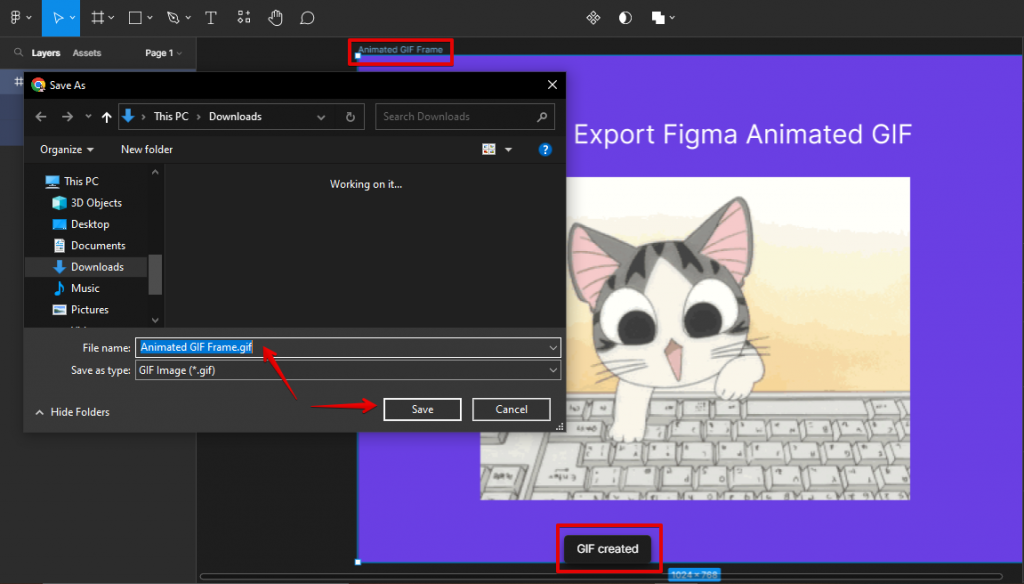Select the Move tool in Figma toolbar
Image resolution: width=1024 pixels, height=584 pixels.
[x=57, y=18]
